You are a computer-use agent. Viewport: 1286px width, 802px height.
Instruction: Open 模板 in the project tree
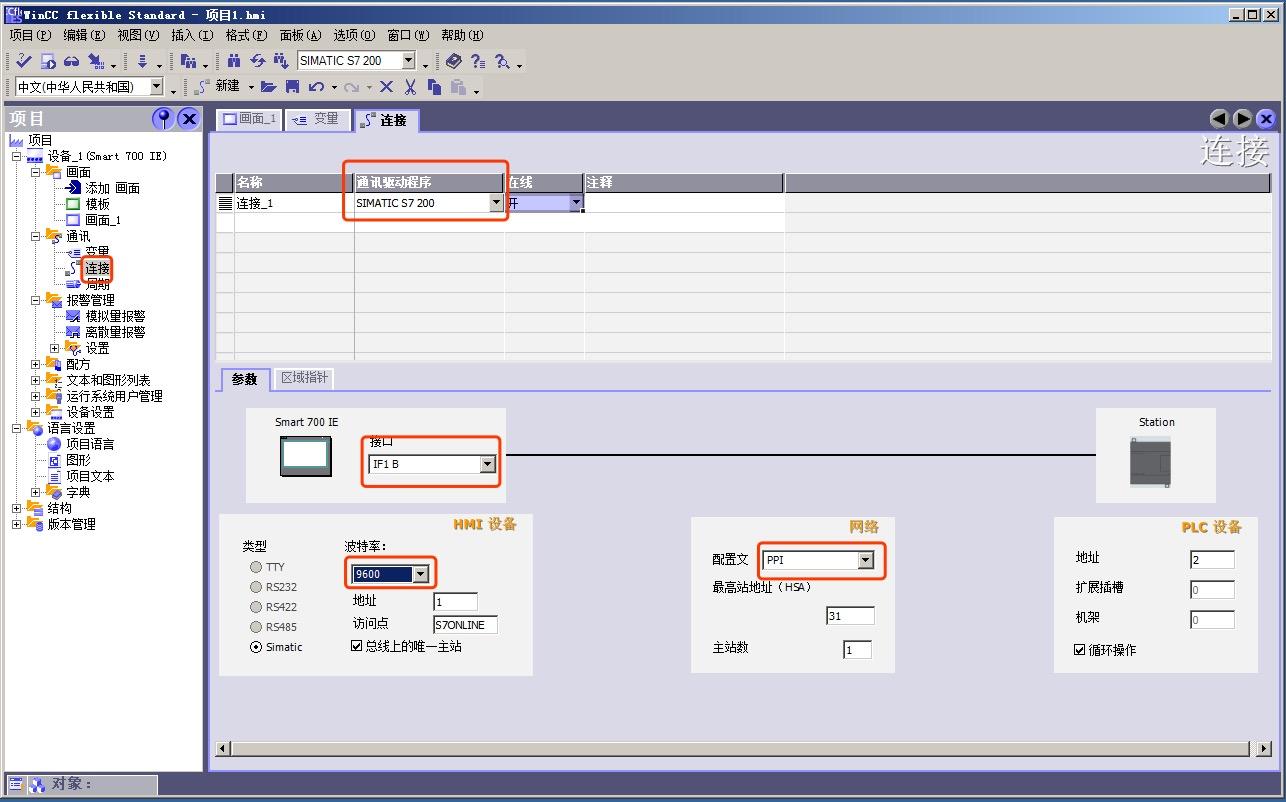click(x=97, y=204)
